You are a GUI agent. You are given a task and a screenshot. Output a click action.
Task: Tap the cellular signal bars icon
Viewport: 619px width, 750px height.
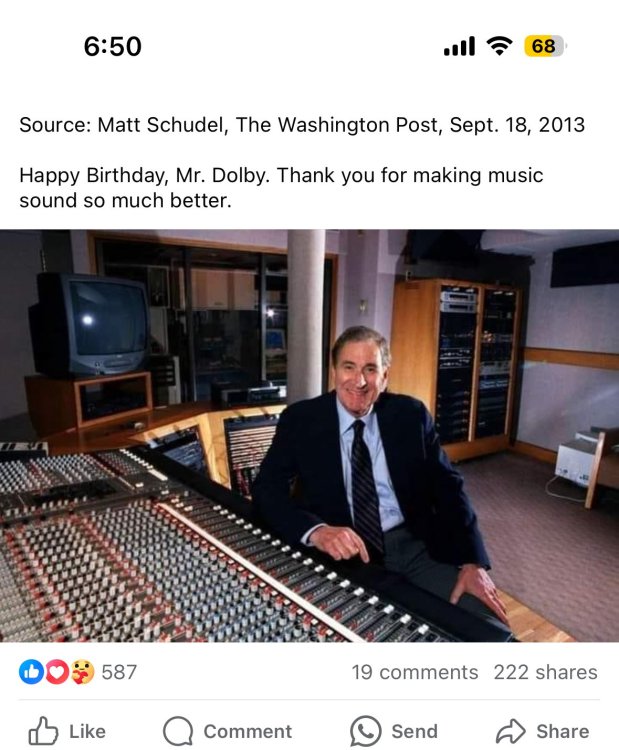click(x=459, y=46)
